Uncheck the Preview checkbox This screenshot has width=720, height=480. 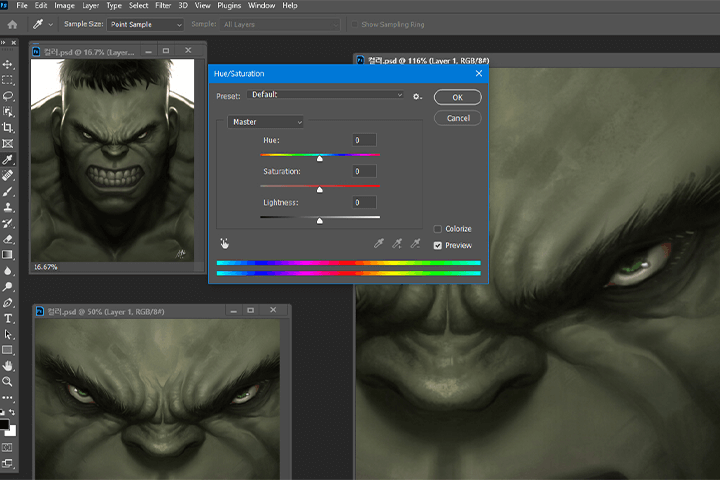click(438, 245)
